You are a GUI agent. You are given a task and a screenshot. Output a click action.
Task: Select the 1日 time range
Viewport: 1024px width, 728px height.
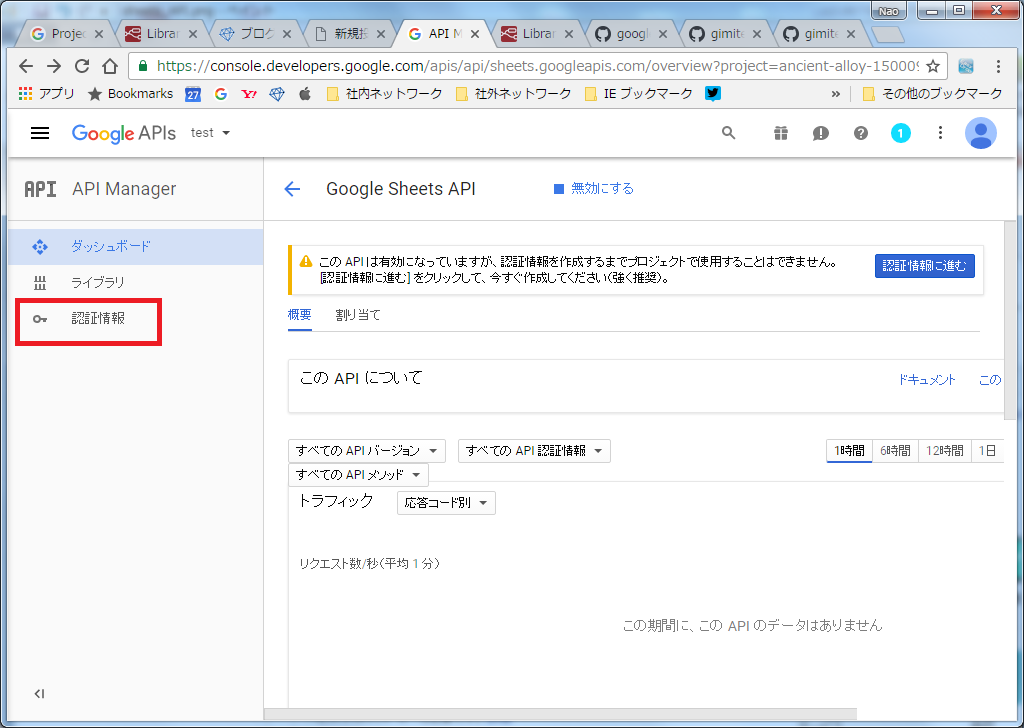coord(987,451)
